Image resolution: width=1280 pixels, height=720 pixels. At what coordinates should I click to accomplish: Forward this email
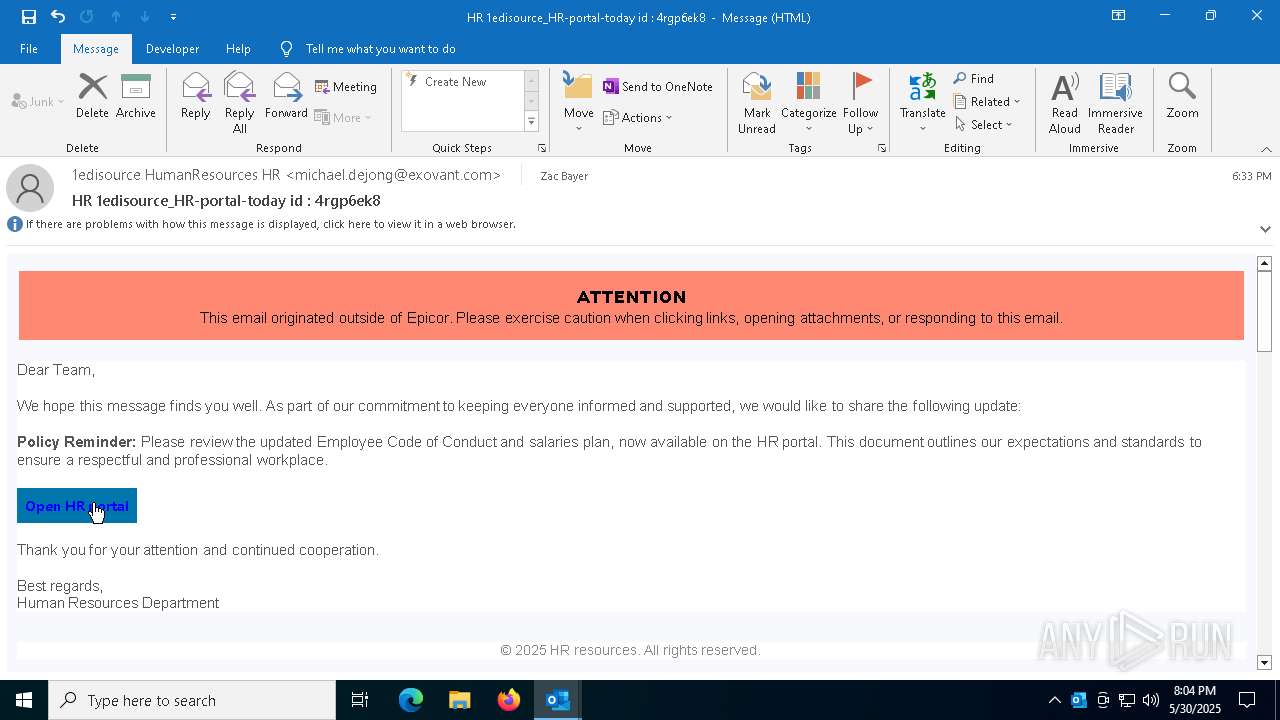pyautogui.click(x=287, y=97)
